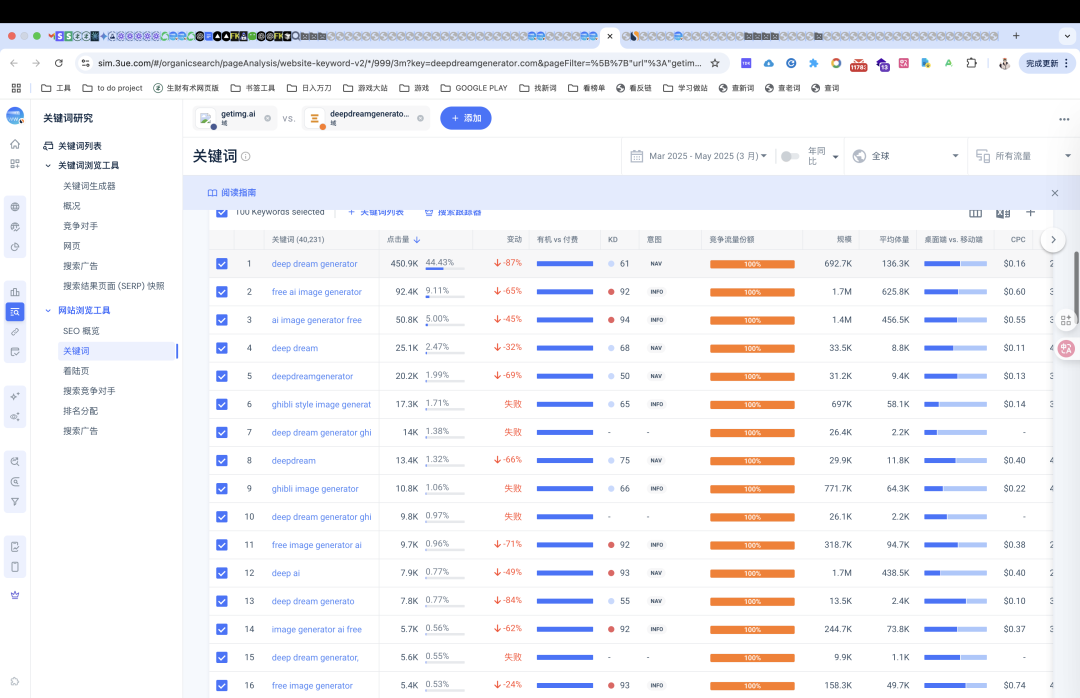Open the 所有流量 traffic dropdown
Viewport: 1080px width, 698px height.
click(x=1024, y=156)
